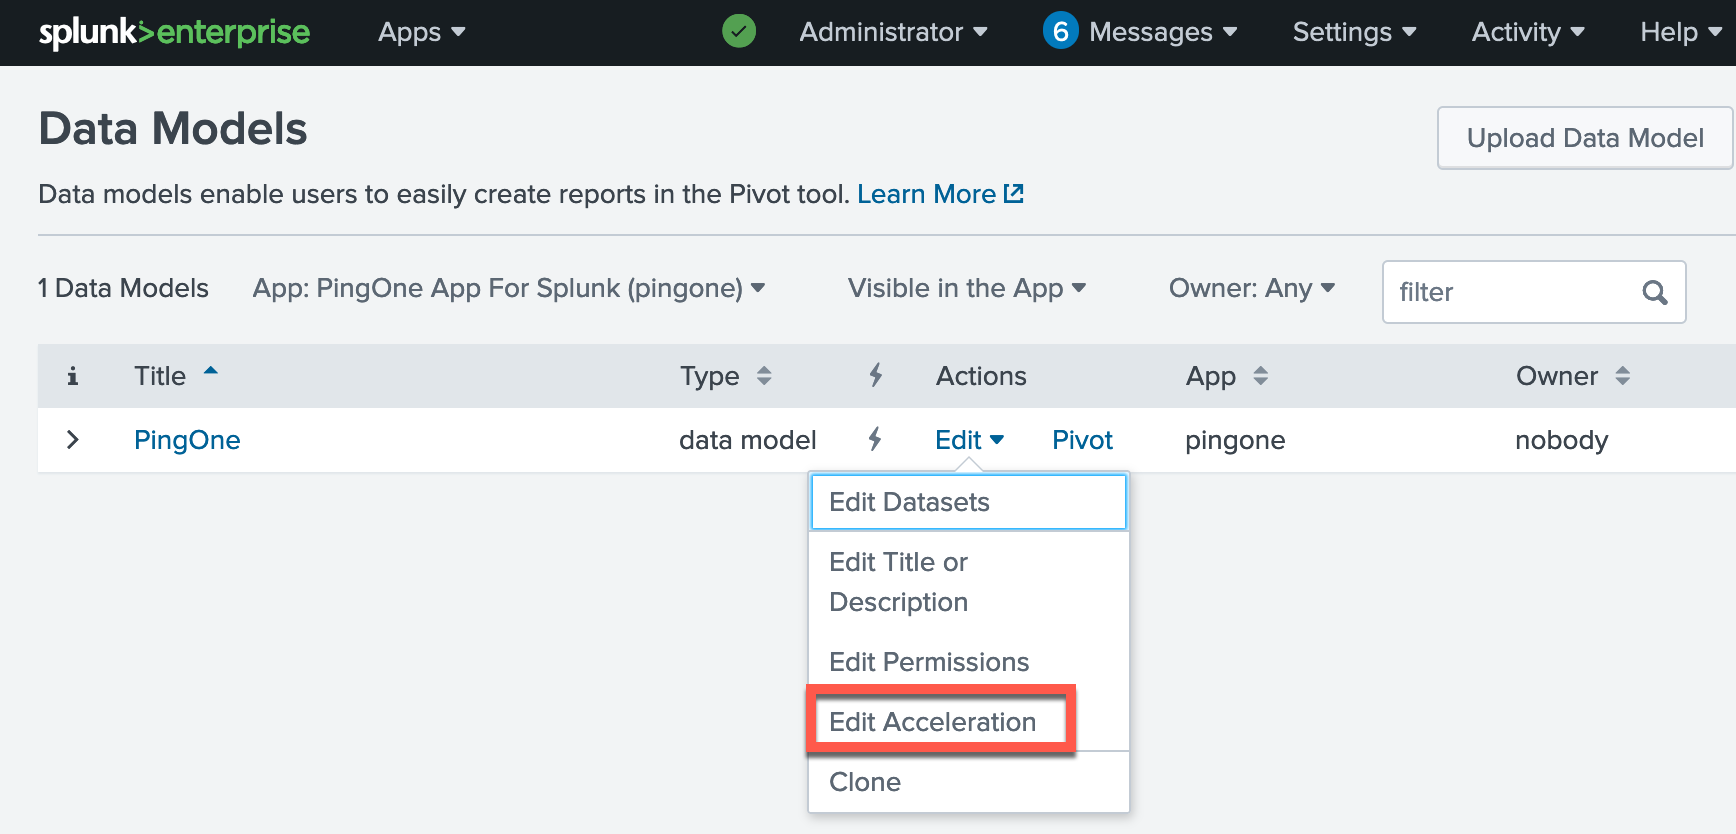Open the Administrator dropdown menu
Viewport: 1736px width, 834px height.
tap(893, 32)
